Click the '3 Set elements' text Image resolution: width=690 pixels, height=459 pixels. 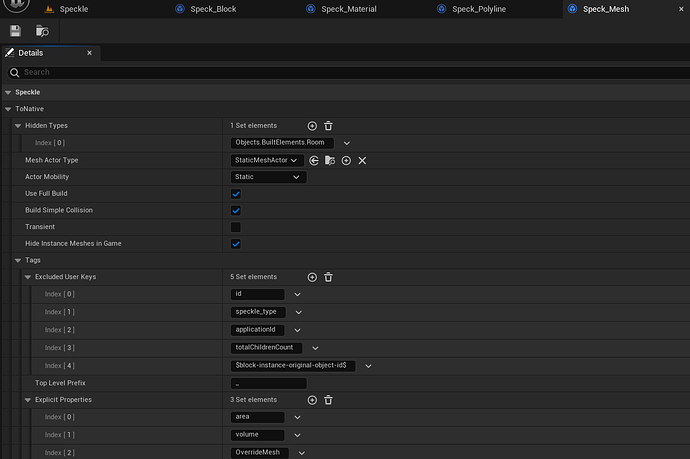(253, 400)
